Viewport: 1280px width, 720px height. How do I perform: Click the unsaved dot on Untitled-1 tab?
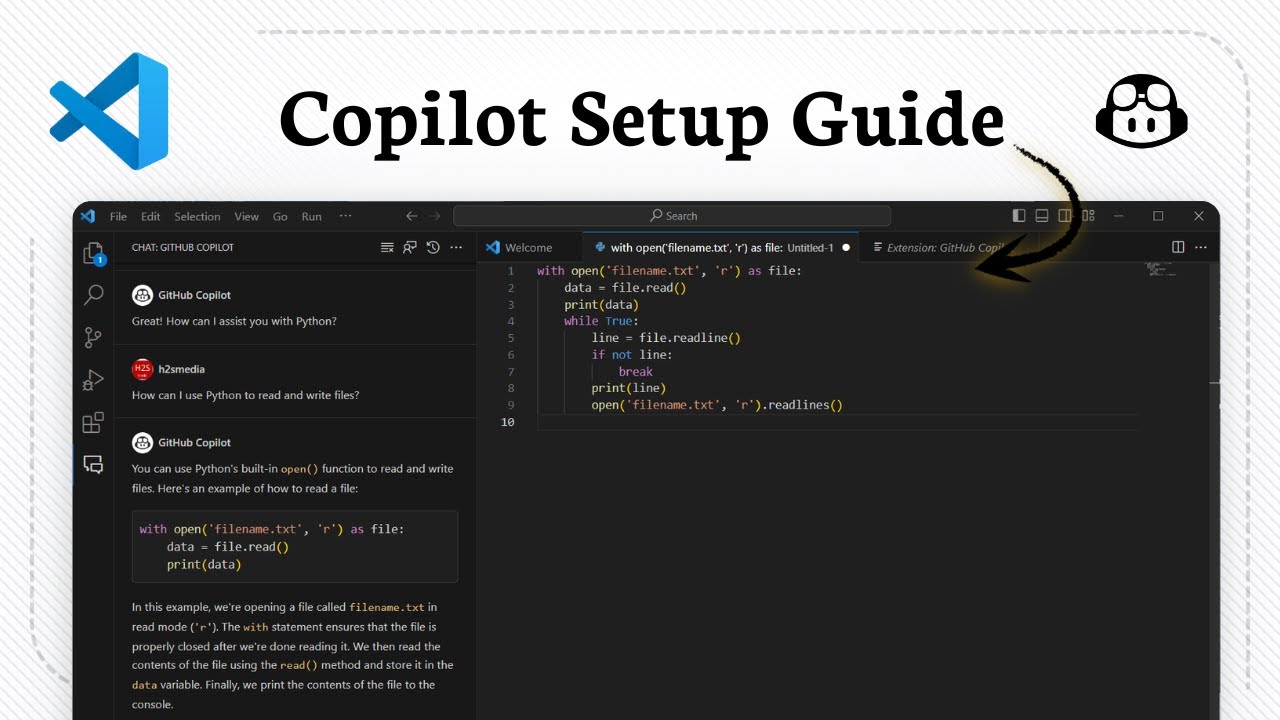click(x=846, y=247)
